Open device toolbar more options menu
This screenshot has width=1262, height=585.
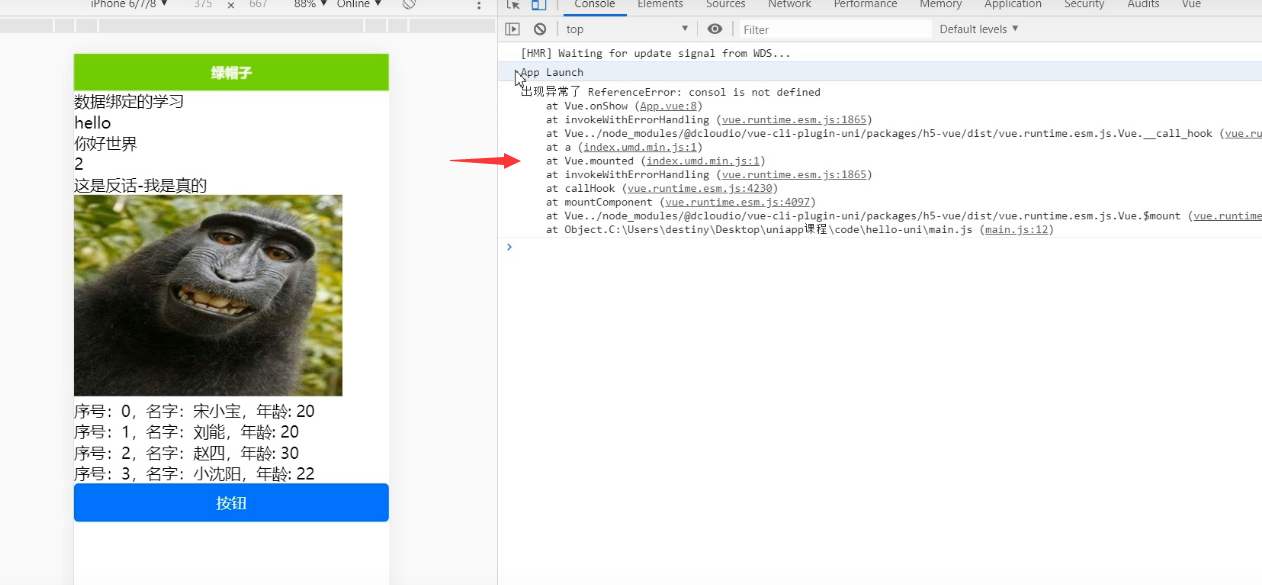pyautogui.click(x=479, y=5)
